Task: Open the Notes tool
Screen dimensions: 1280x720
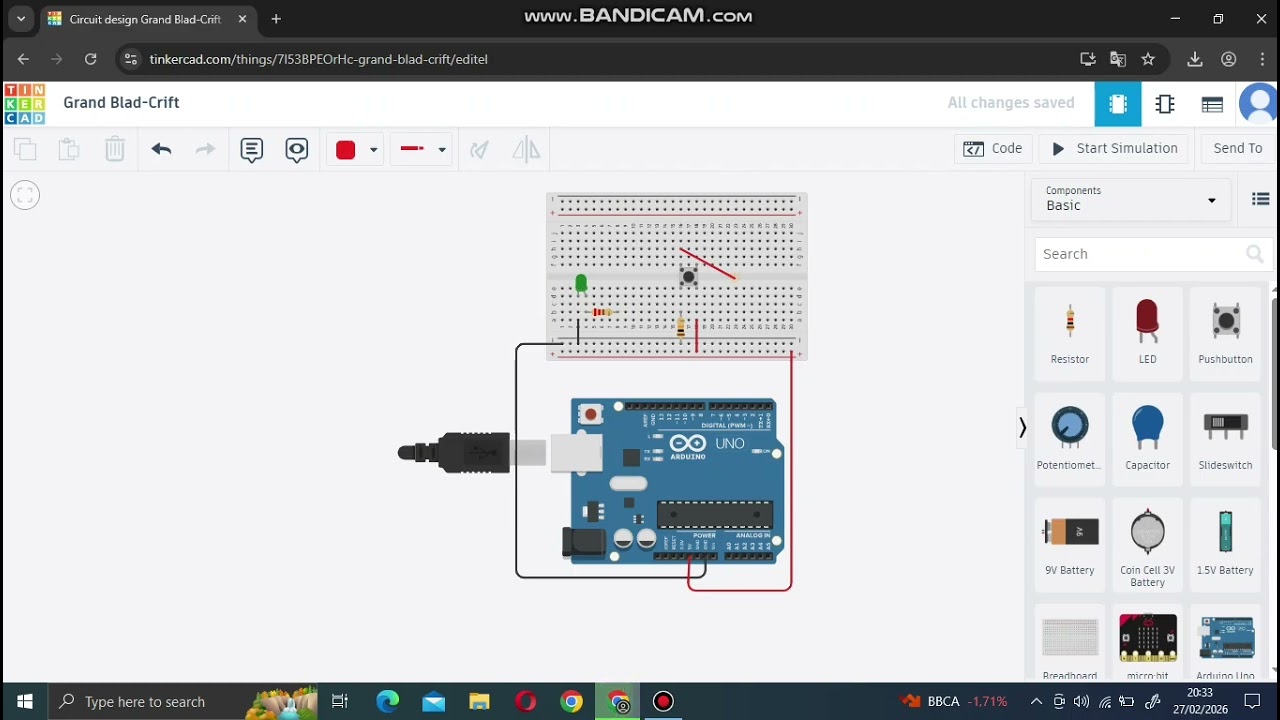Action: tap(252, 150)
